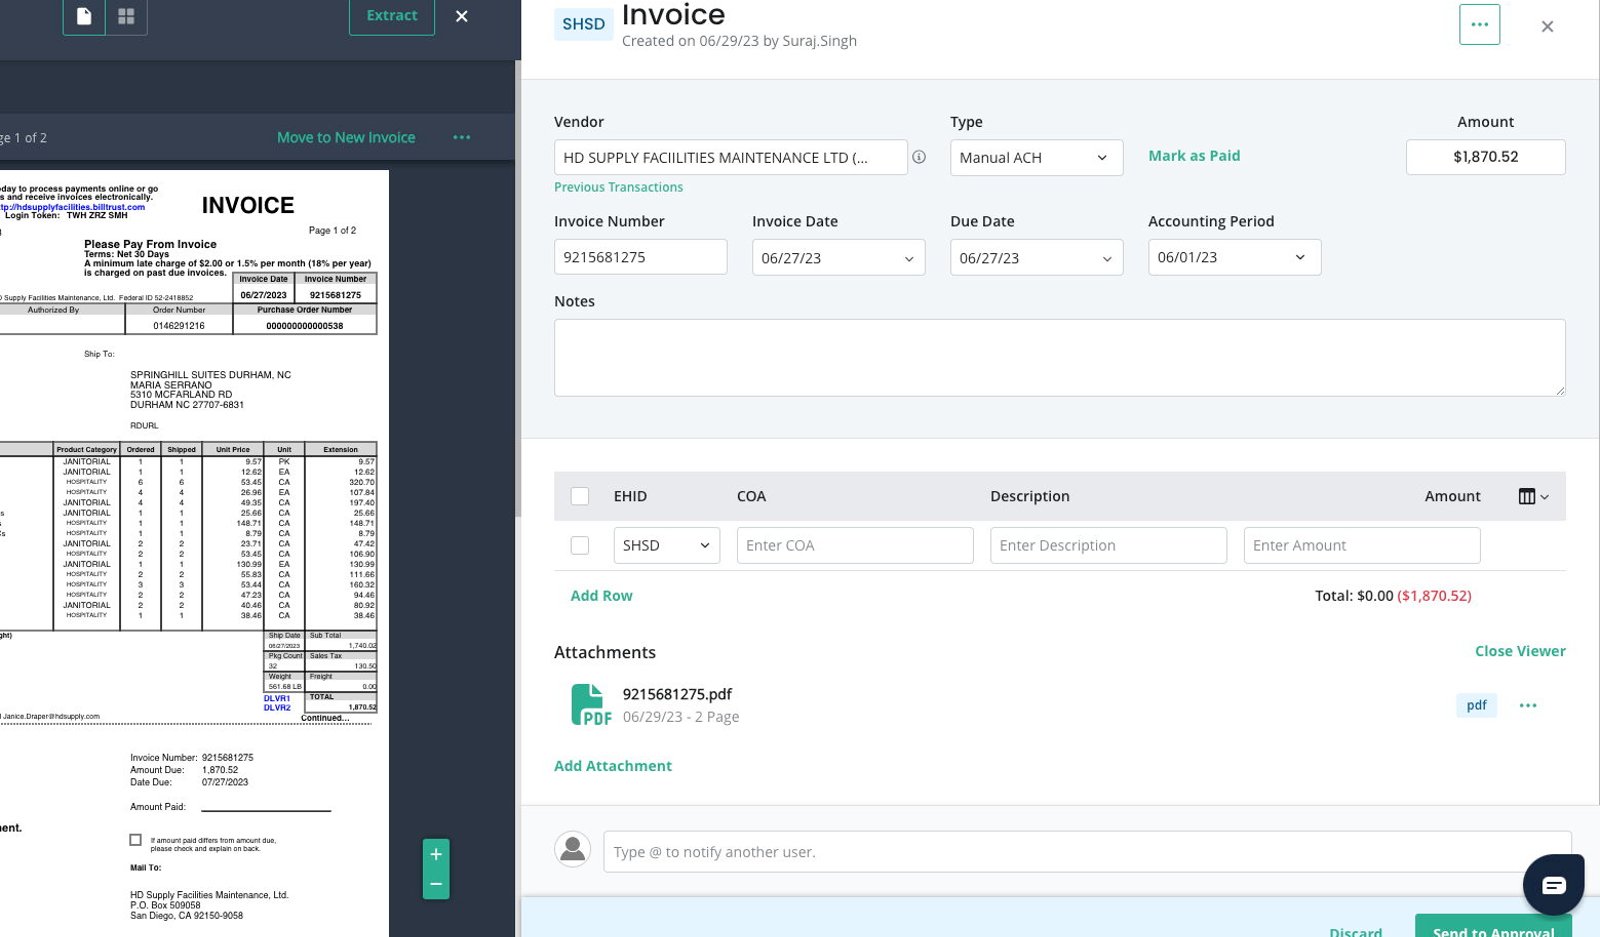Click Send to Approval button

pos(1493,927)
